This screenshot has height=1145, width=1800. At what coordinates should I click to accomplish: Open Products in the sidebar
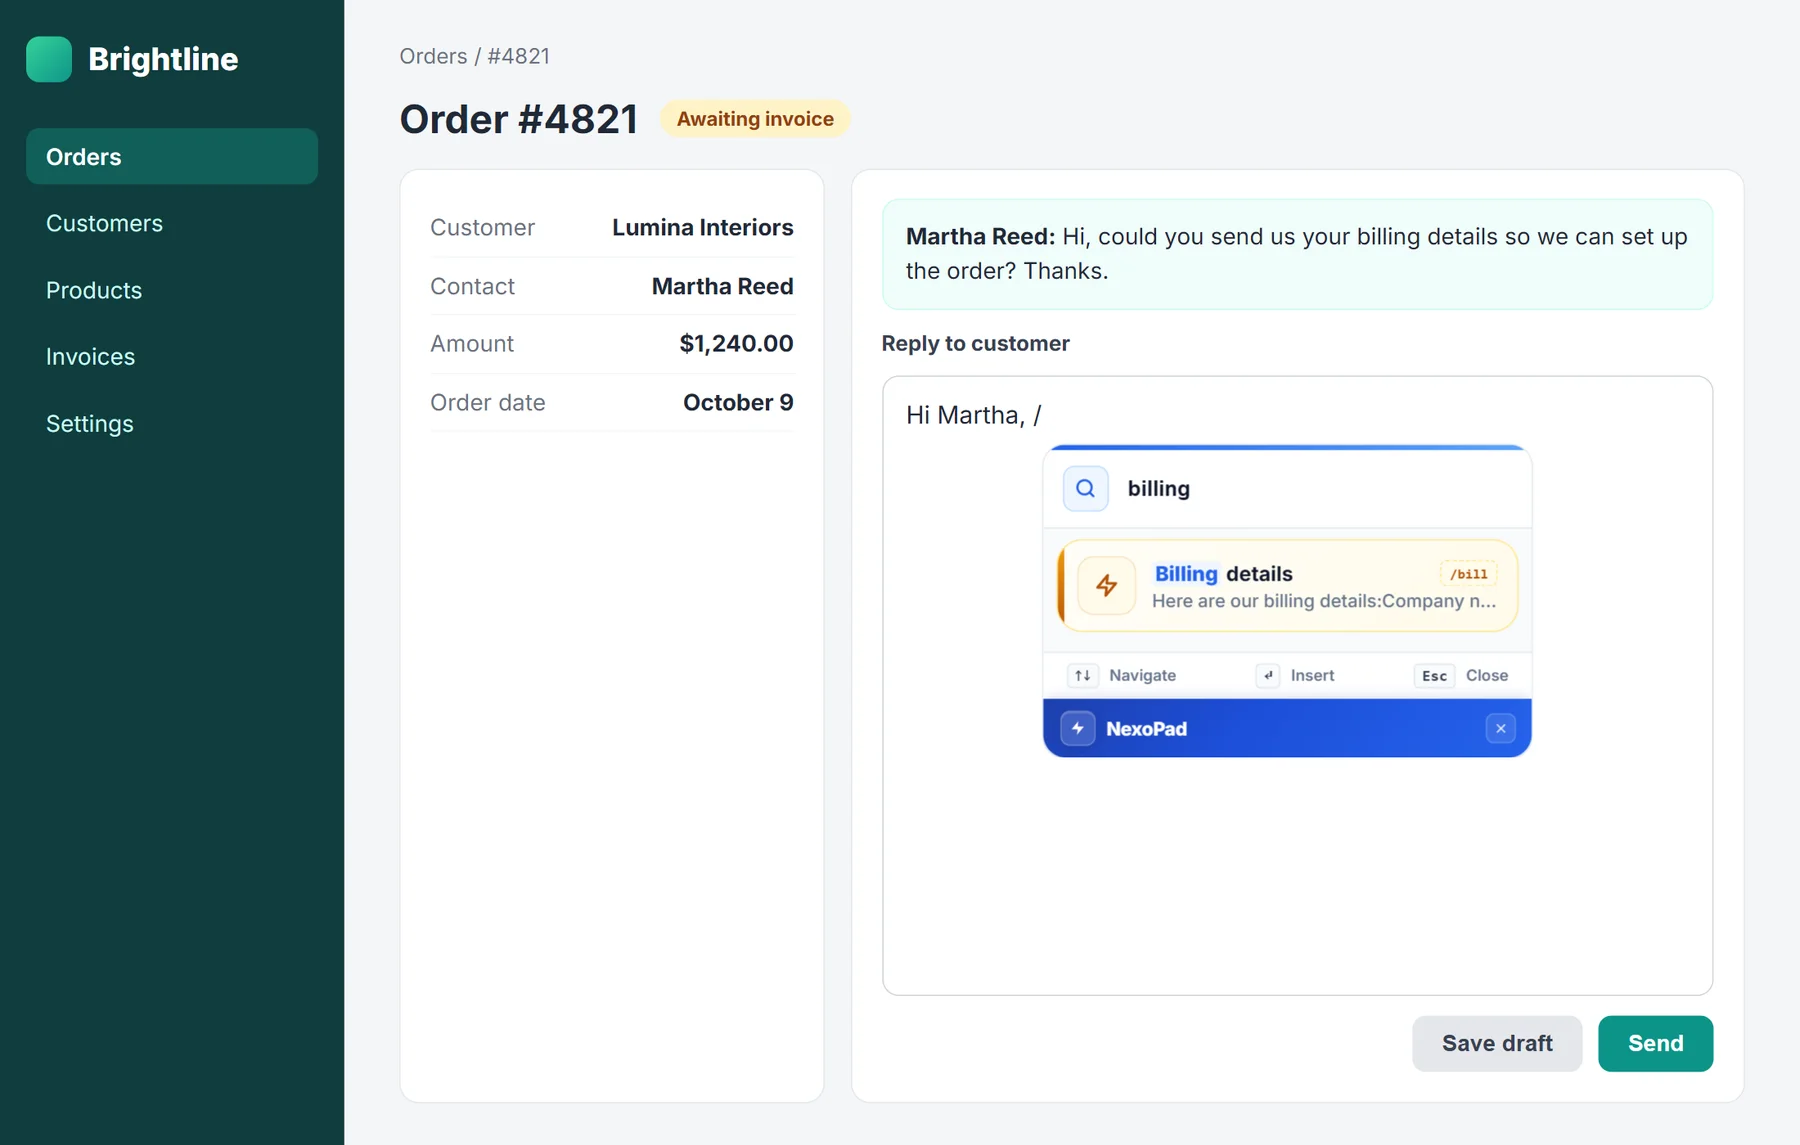pos(172,290)
